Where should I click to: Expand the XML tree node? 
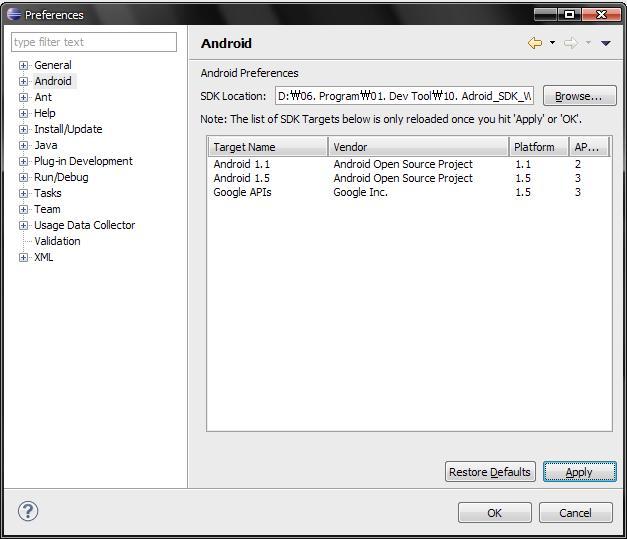tap(23, 257)
